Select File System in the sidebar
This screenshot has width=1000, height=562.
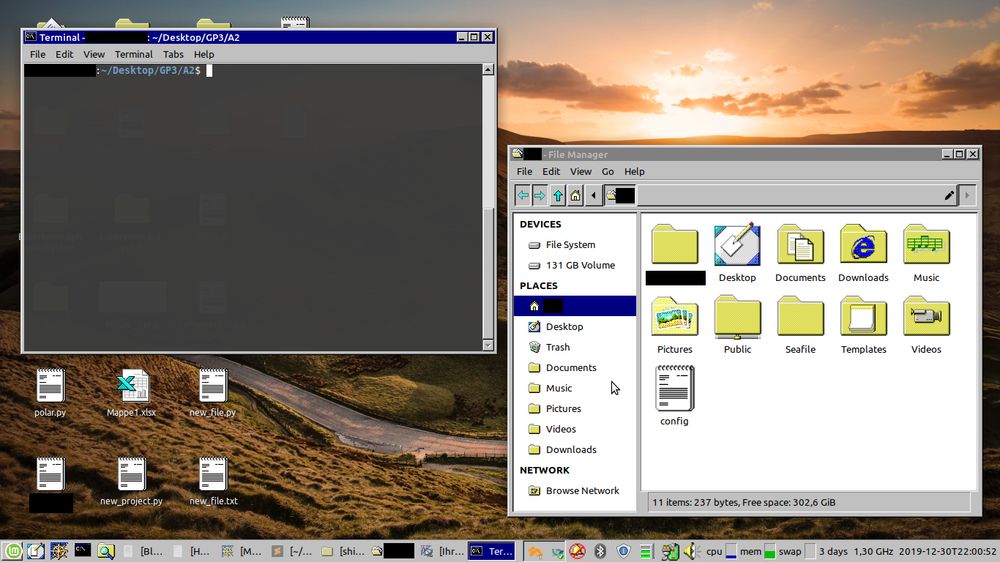(575, 245)
